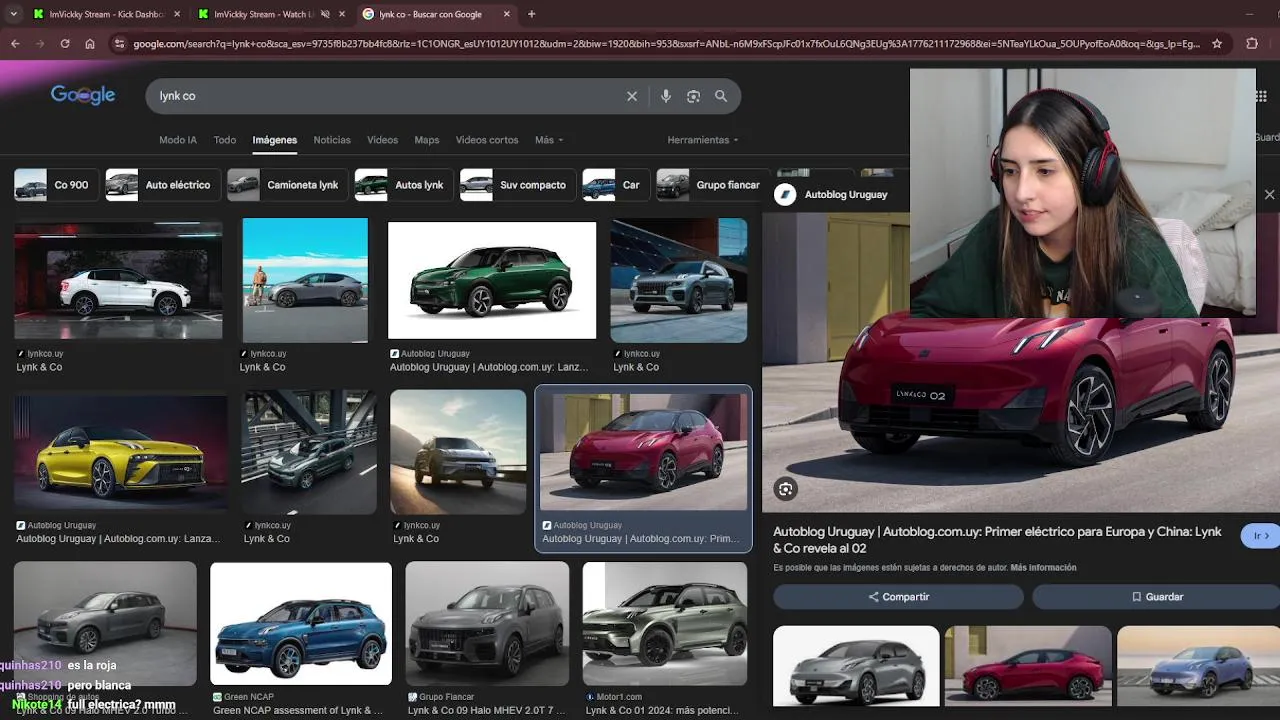The image size is (1280, 720).
Task: Search by image with Google Lens
Action: click(x=693, y=96)
